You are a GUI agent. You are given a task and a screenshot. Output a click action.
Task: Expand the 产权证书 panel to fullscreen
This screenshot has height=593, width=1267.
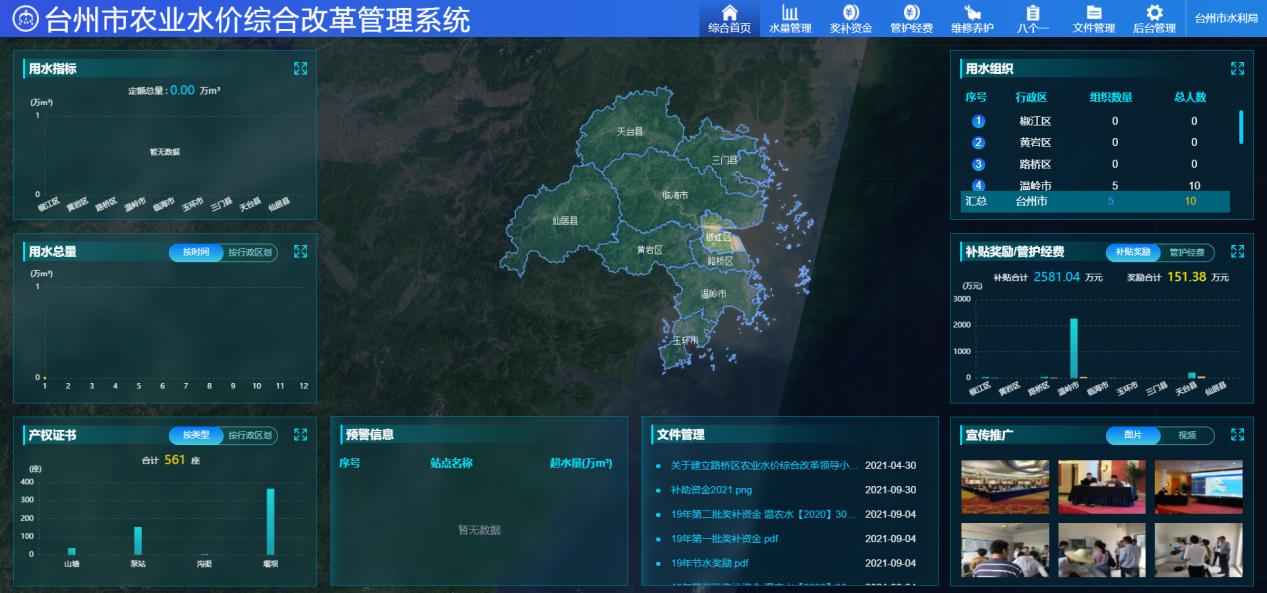[300, 435]
